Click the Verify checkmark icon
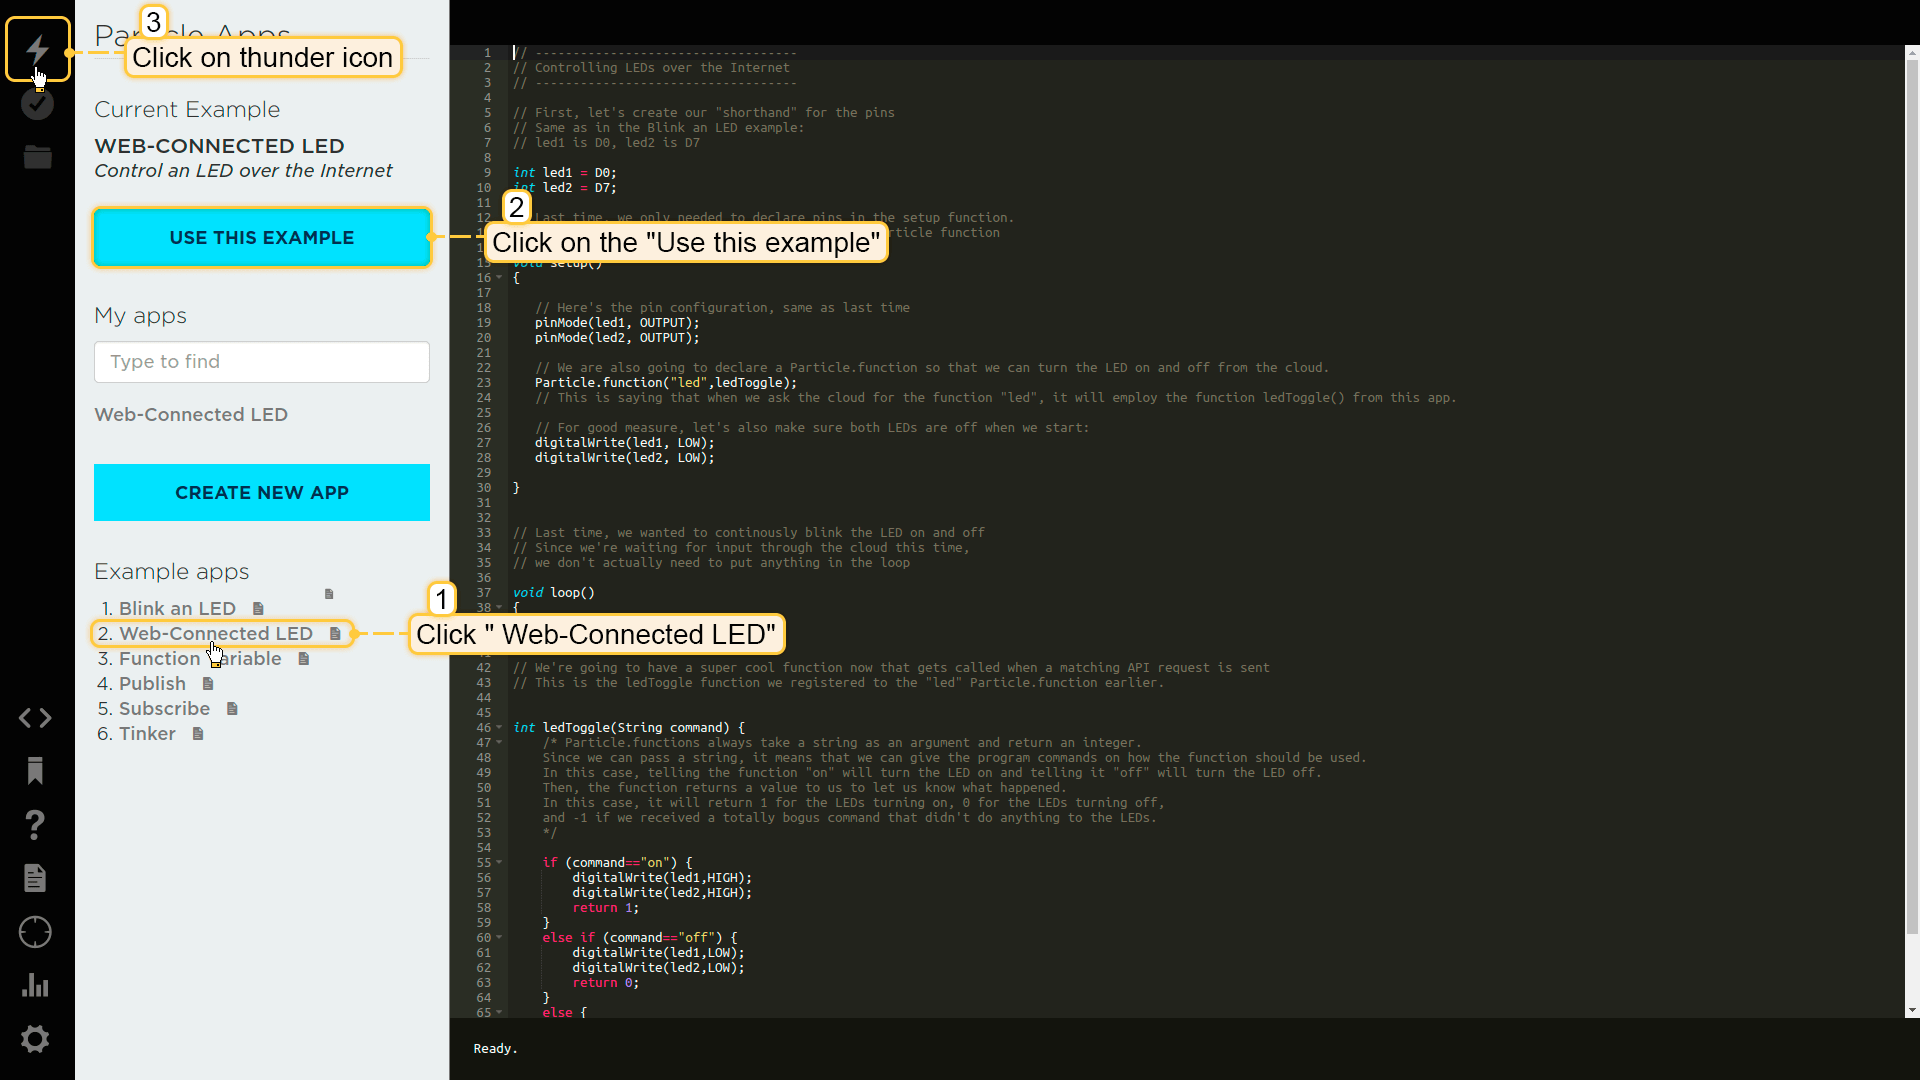The height and width of the screenshot is (1080, 1920). 37,103
